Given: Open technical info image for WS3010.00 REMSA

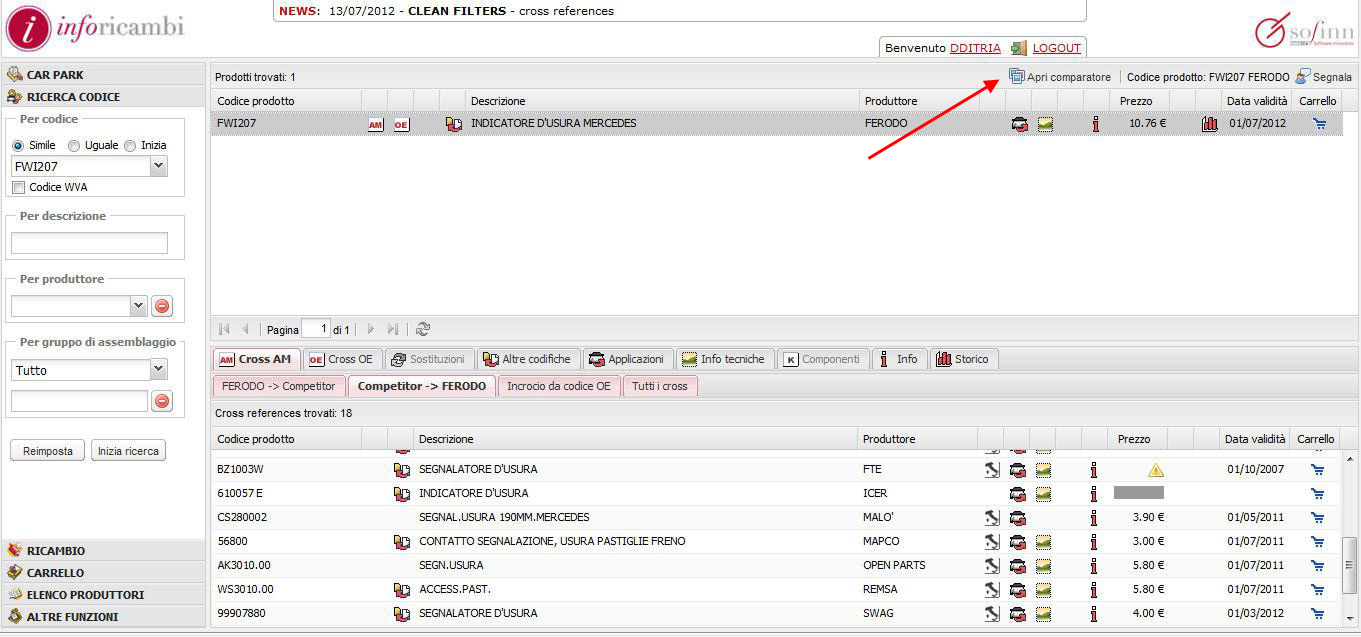Looking at the screenshot, I should [x=1043, y=590].
